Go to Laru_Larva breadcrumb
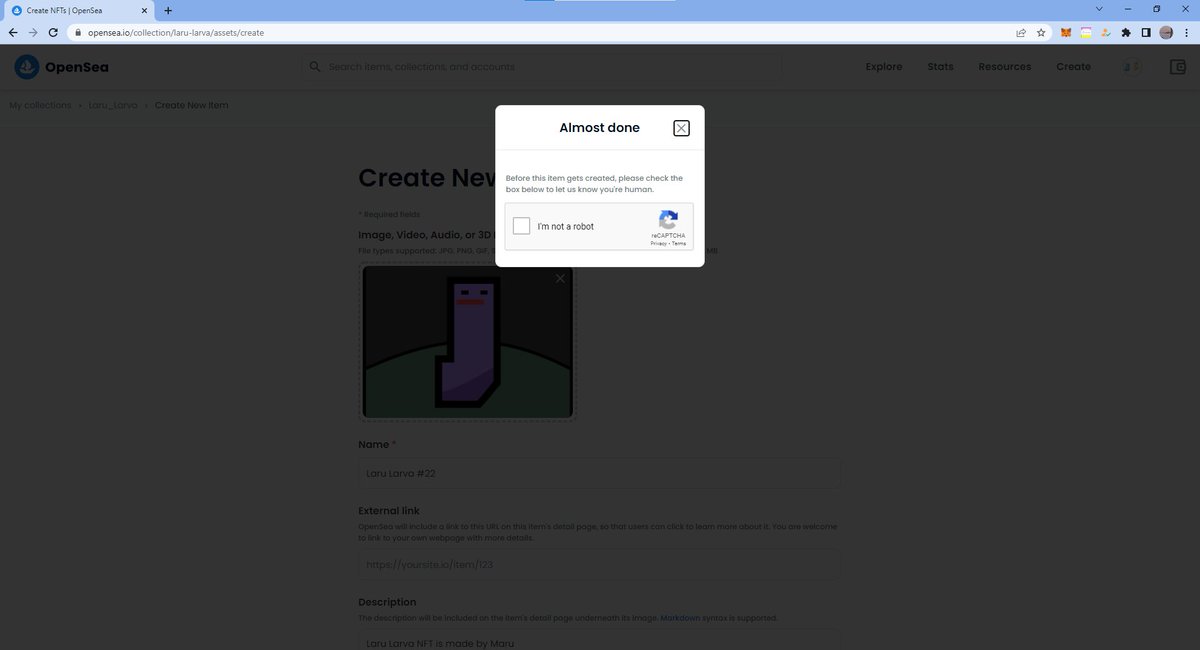Viewport: 1200px width, 650px height. click(x=113, y=105)
